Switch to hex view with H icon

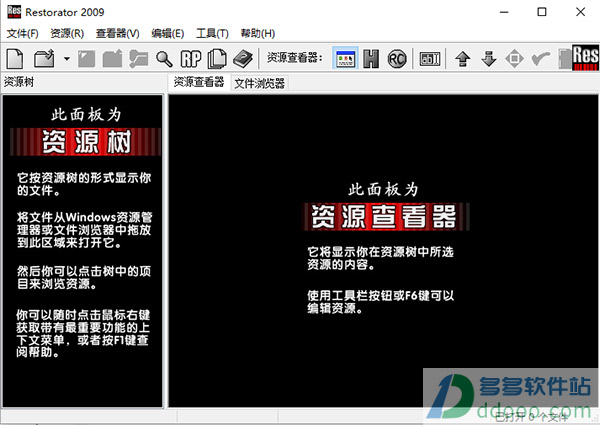click(x=371, y=59)
